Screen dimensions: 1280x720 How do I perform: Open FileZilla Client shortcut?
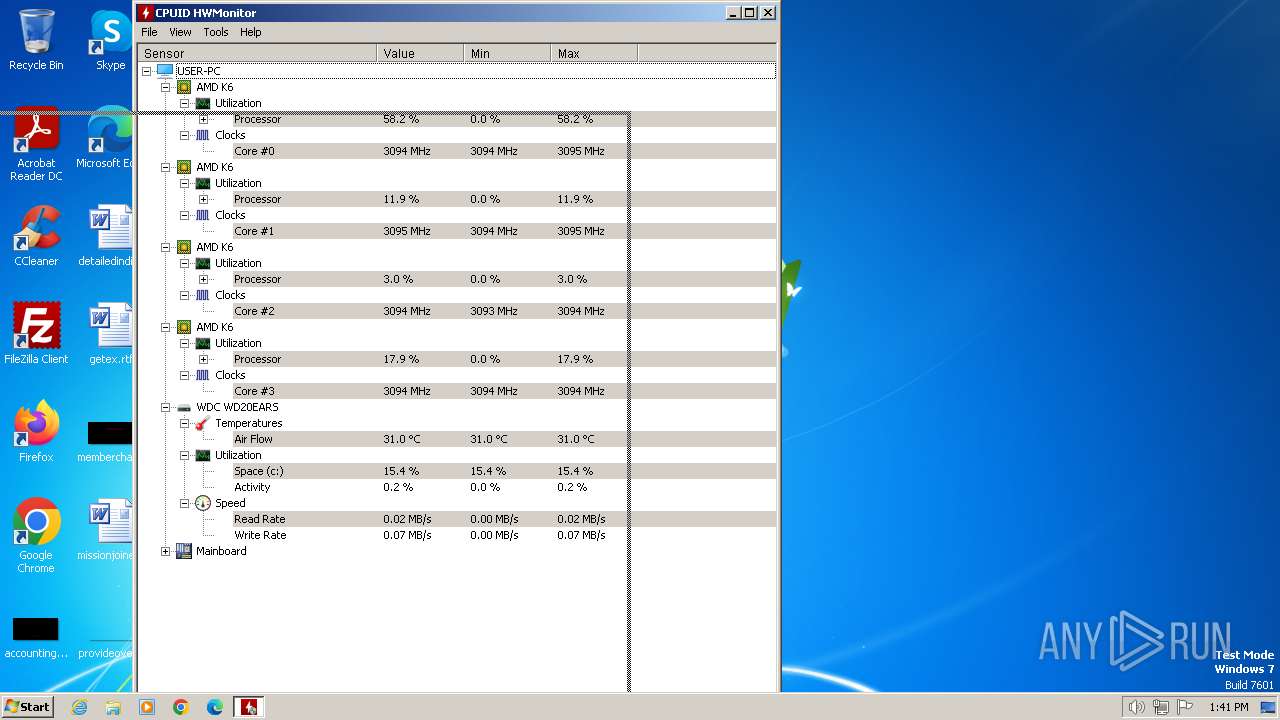(x=36, y=333)
